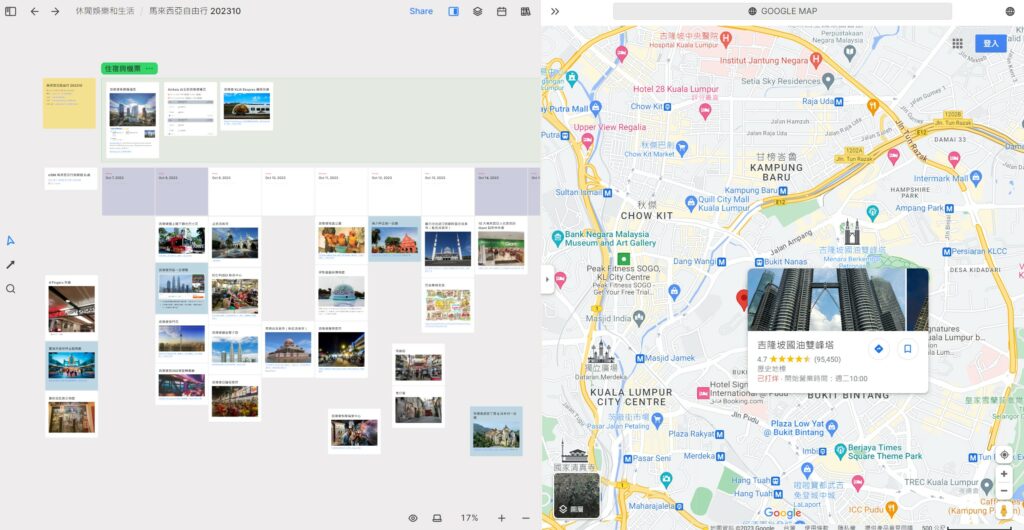Viewport: 1024px width, 530px height.
Task: Click the Setia Sky Residences pin
Action: (x=828, y=81)
